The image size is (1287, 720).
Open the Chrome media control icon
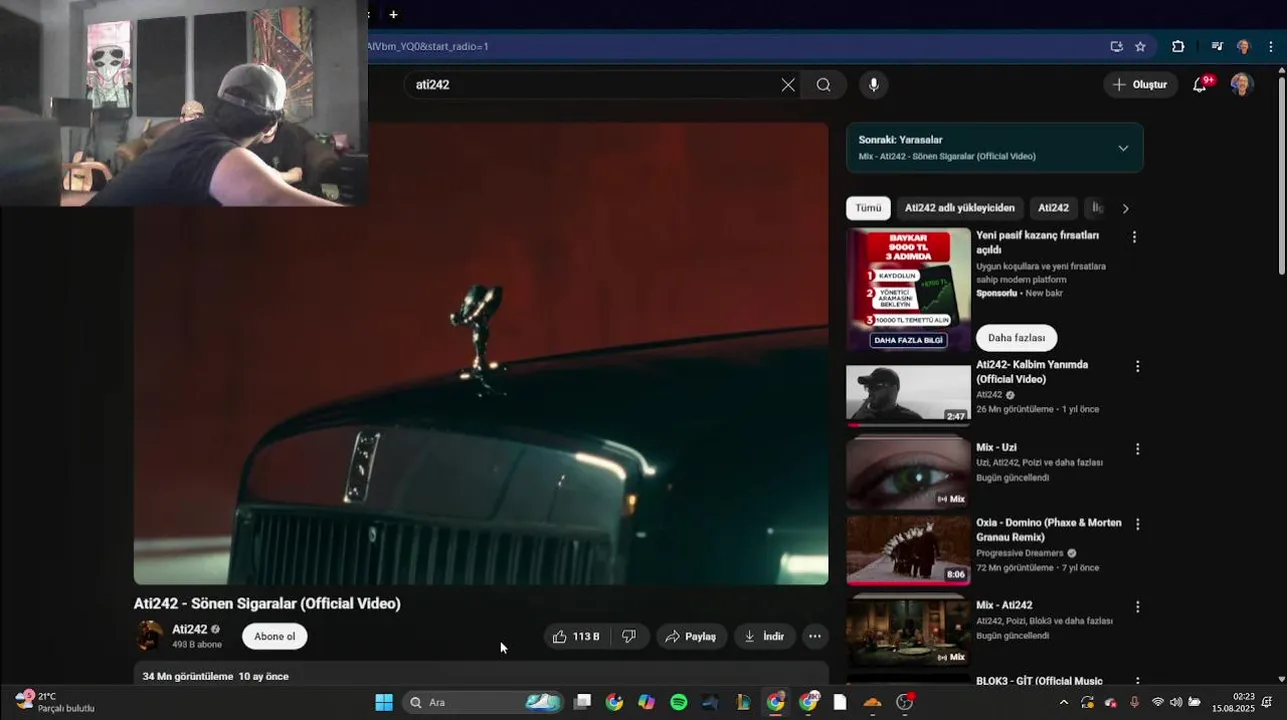[x=1217, y=46]
